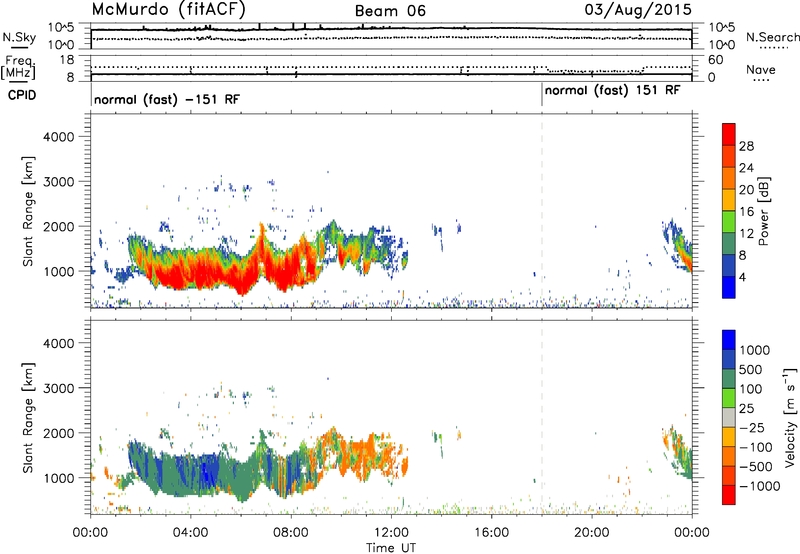800x554 pixels.
Task: Select the Power color bar segment between 24 and 28
Action: (729, 156)
